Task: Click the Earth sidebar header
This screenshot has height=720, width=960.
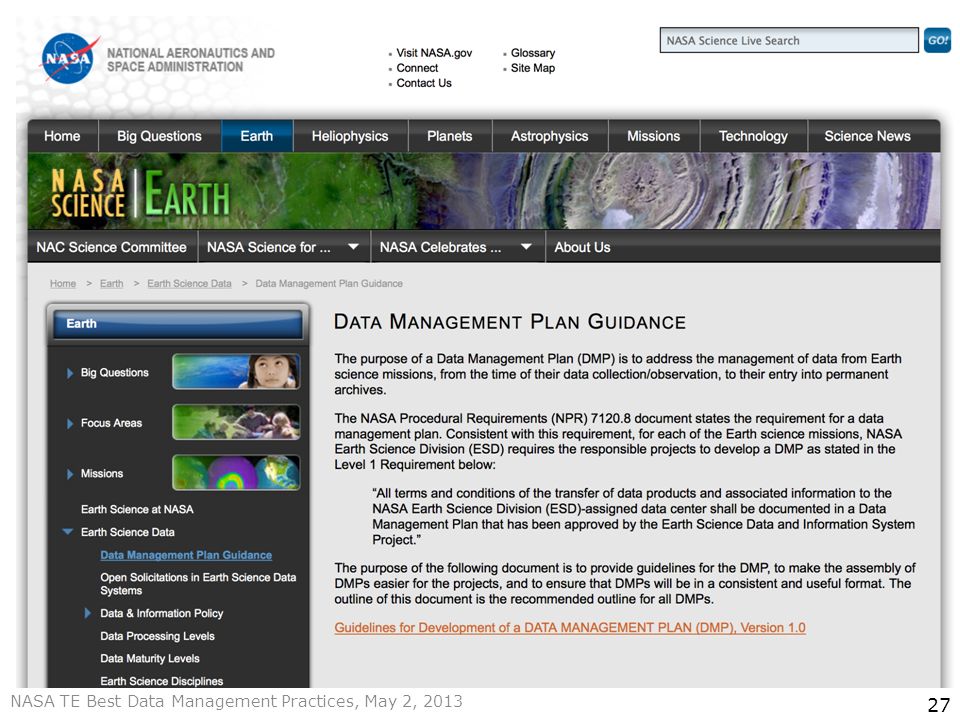Action: tap(178, 324)
